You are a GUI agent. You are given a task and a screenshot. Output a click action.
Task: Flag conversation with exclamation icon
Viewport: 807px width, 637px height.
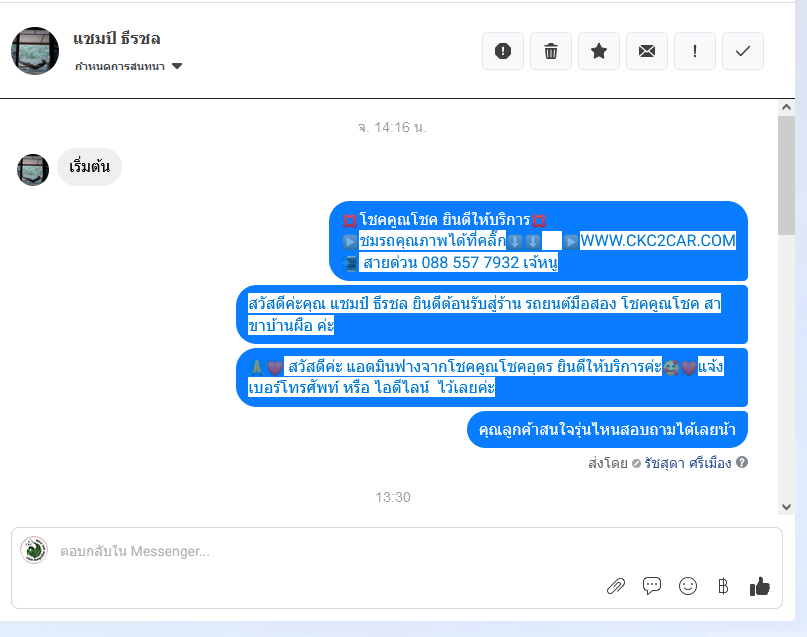pyautogui.click(x=695, y=51)
